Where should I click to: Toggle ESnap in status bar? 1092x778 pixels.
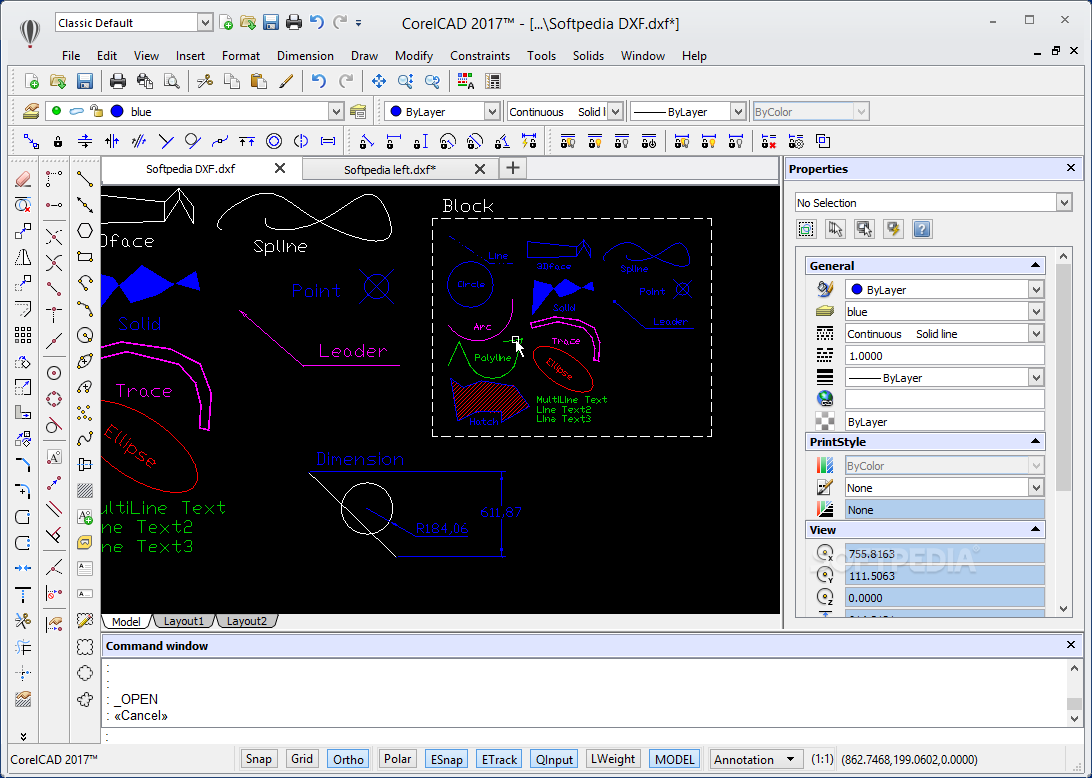coord(446,759)
